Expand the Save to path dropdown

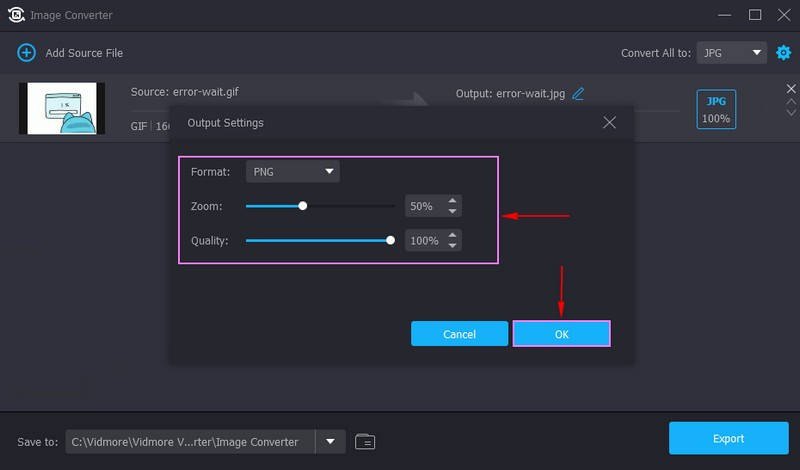point(330,441)
